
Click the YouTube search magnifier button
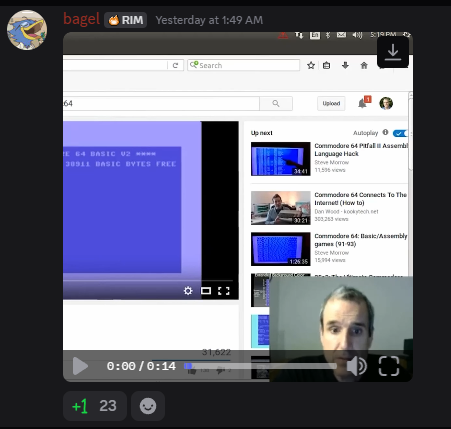[276, 103]
